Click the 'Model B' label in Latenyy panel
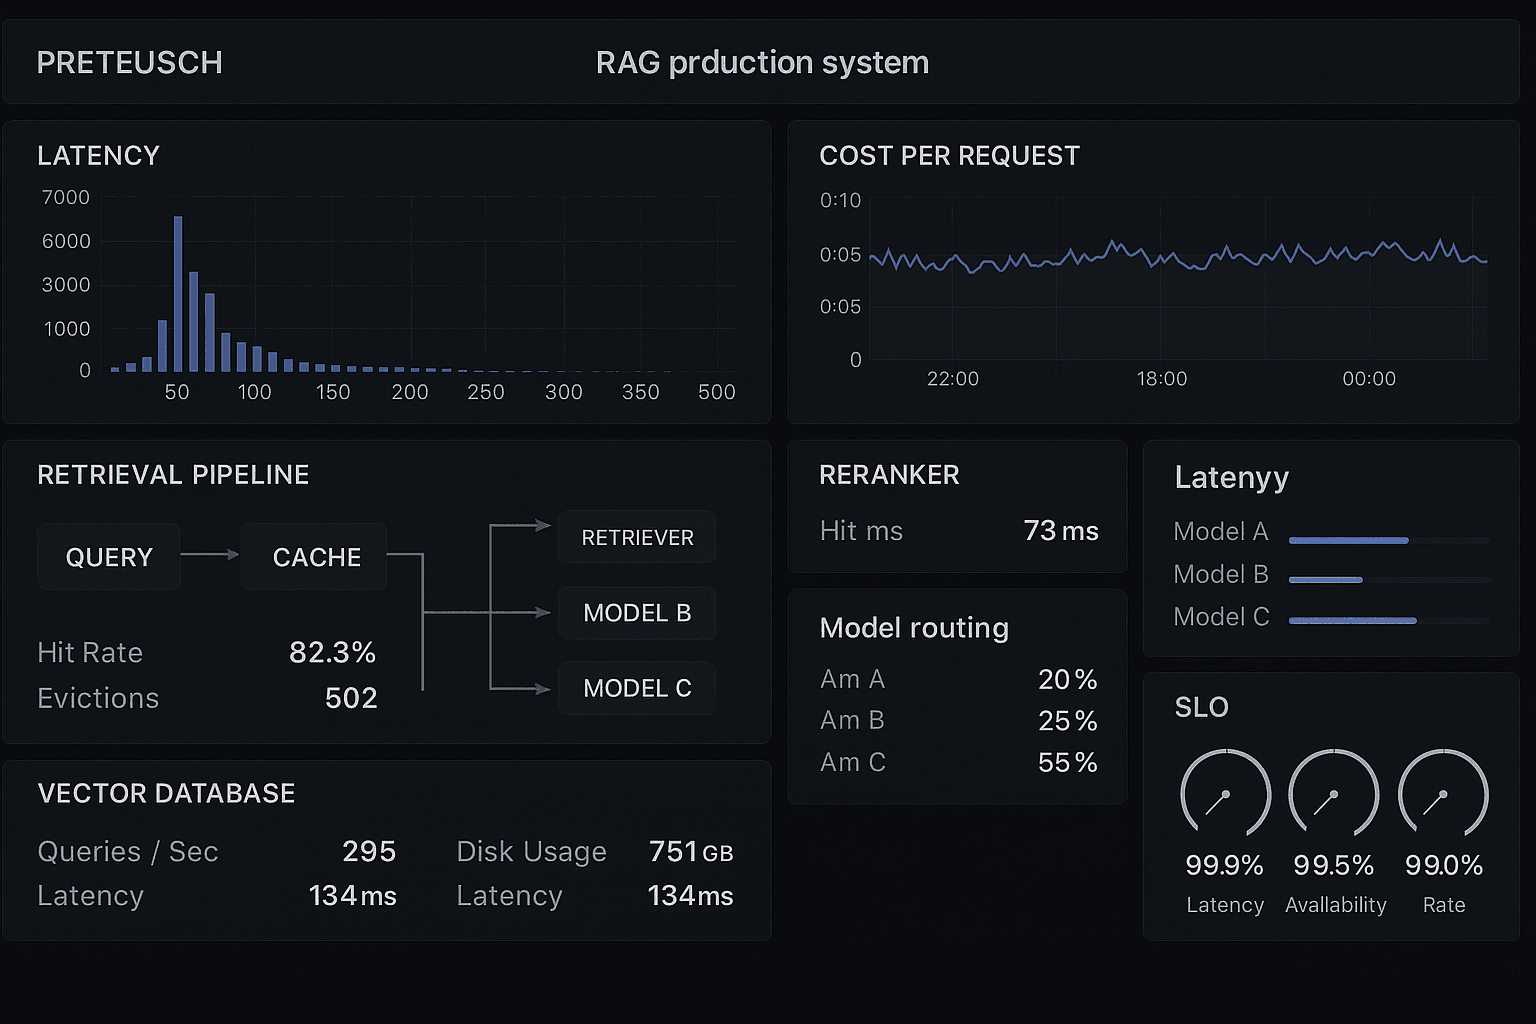Viewport: 1536px width, 1024px height. tap(1221, 574)
